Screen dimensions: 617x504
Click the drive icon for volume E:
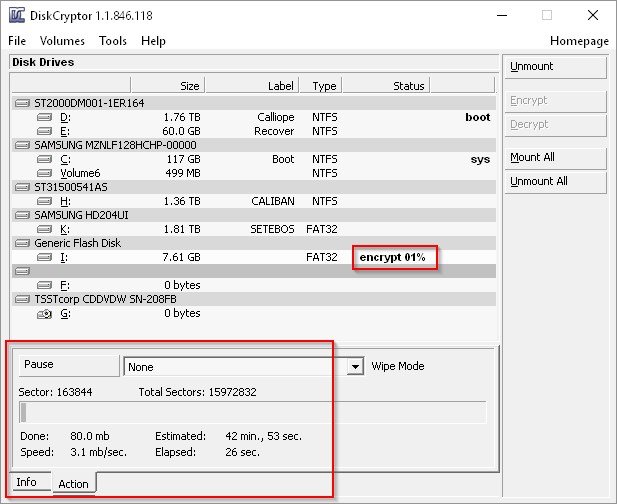pos(44,131)
